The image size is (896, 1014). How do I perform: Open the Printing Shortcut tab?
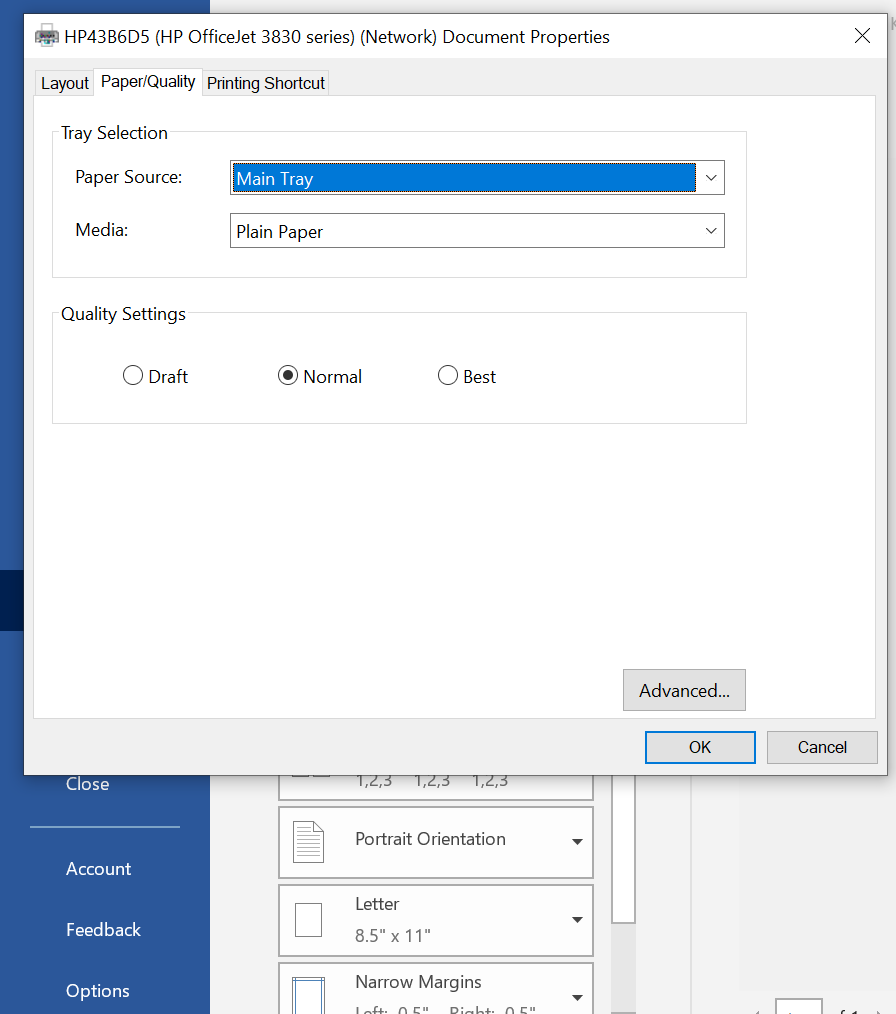tap(266, 83)
